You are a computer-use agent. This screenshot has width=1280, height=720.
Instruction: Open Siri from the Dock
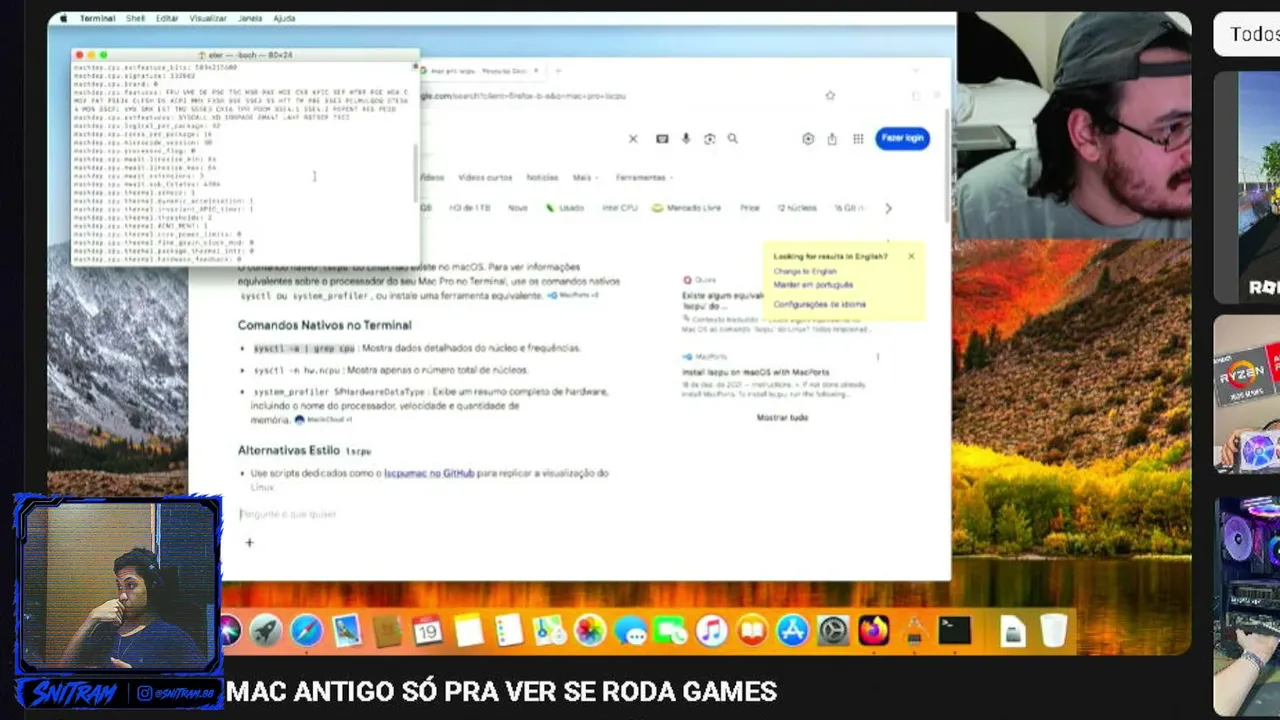point(231,631)
